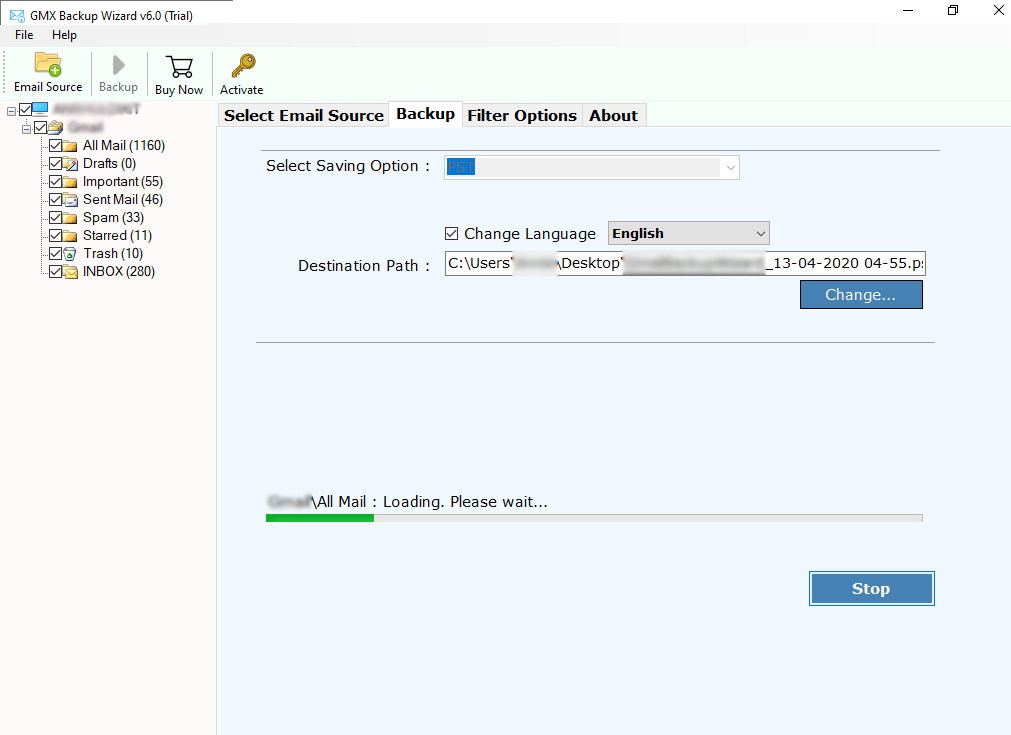Select the INBOX (280) tree label
Screen dimensions: 1011x735
(x=119, y=271)
